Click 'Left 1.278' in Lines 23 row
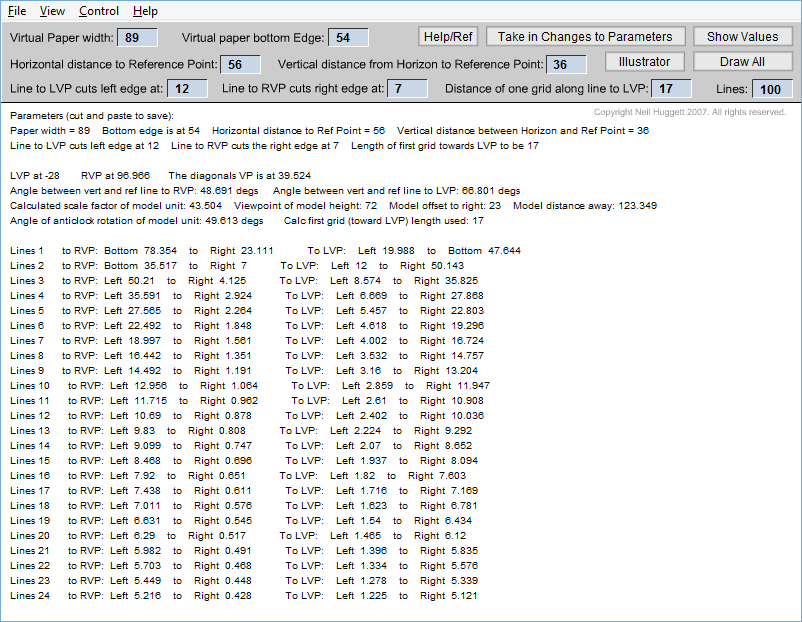 coord(362,581)
